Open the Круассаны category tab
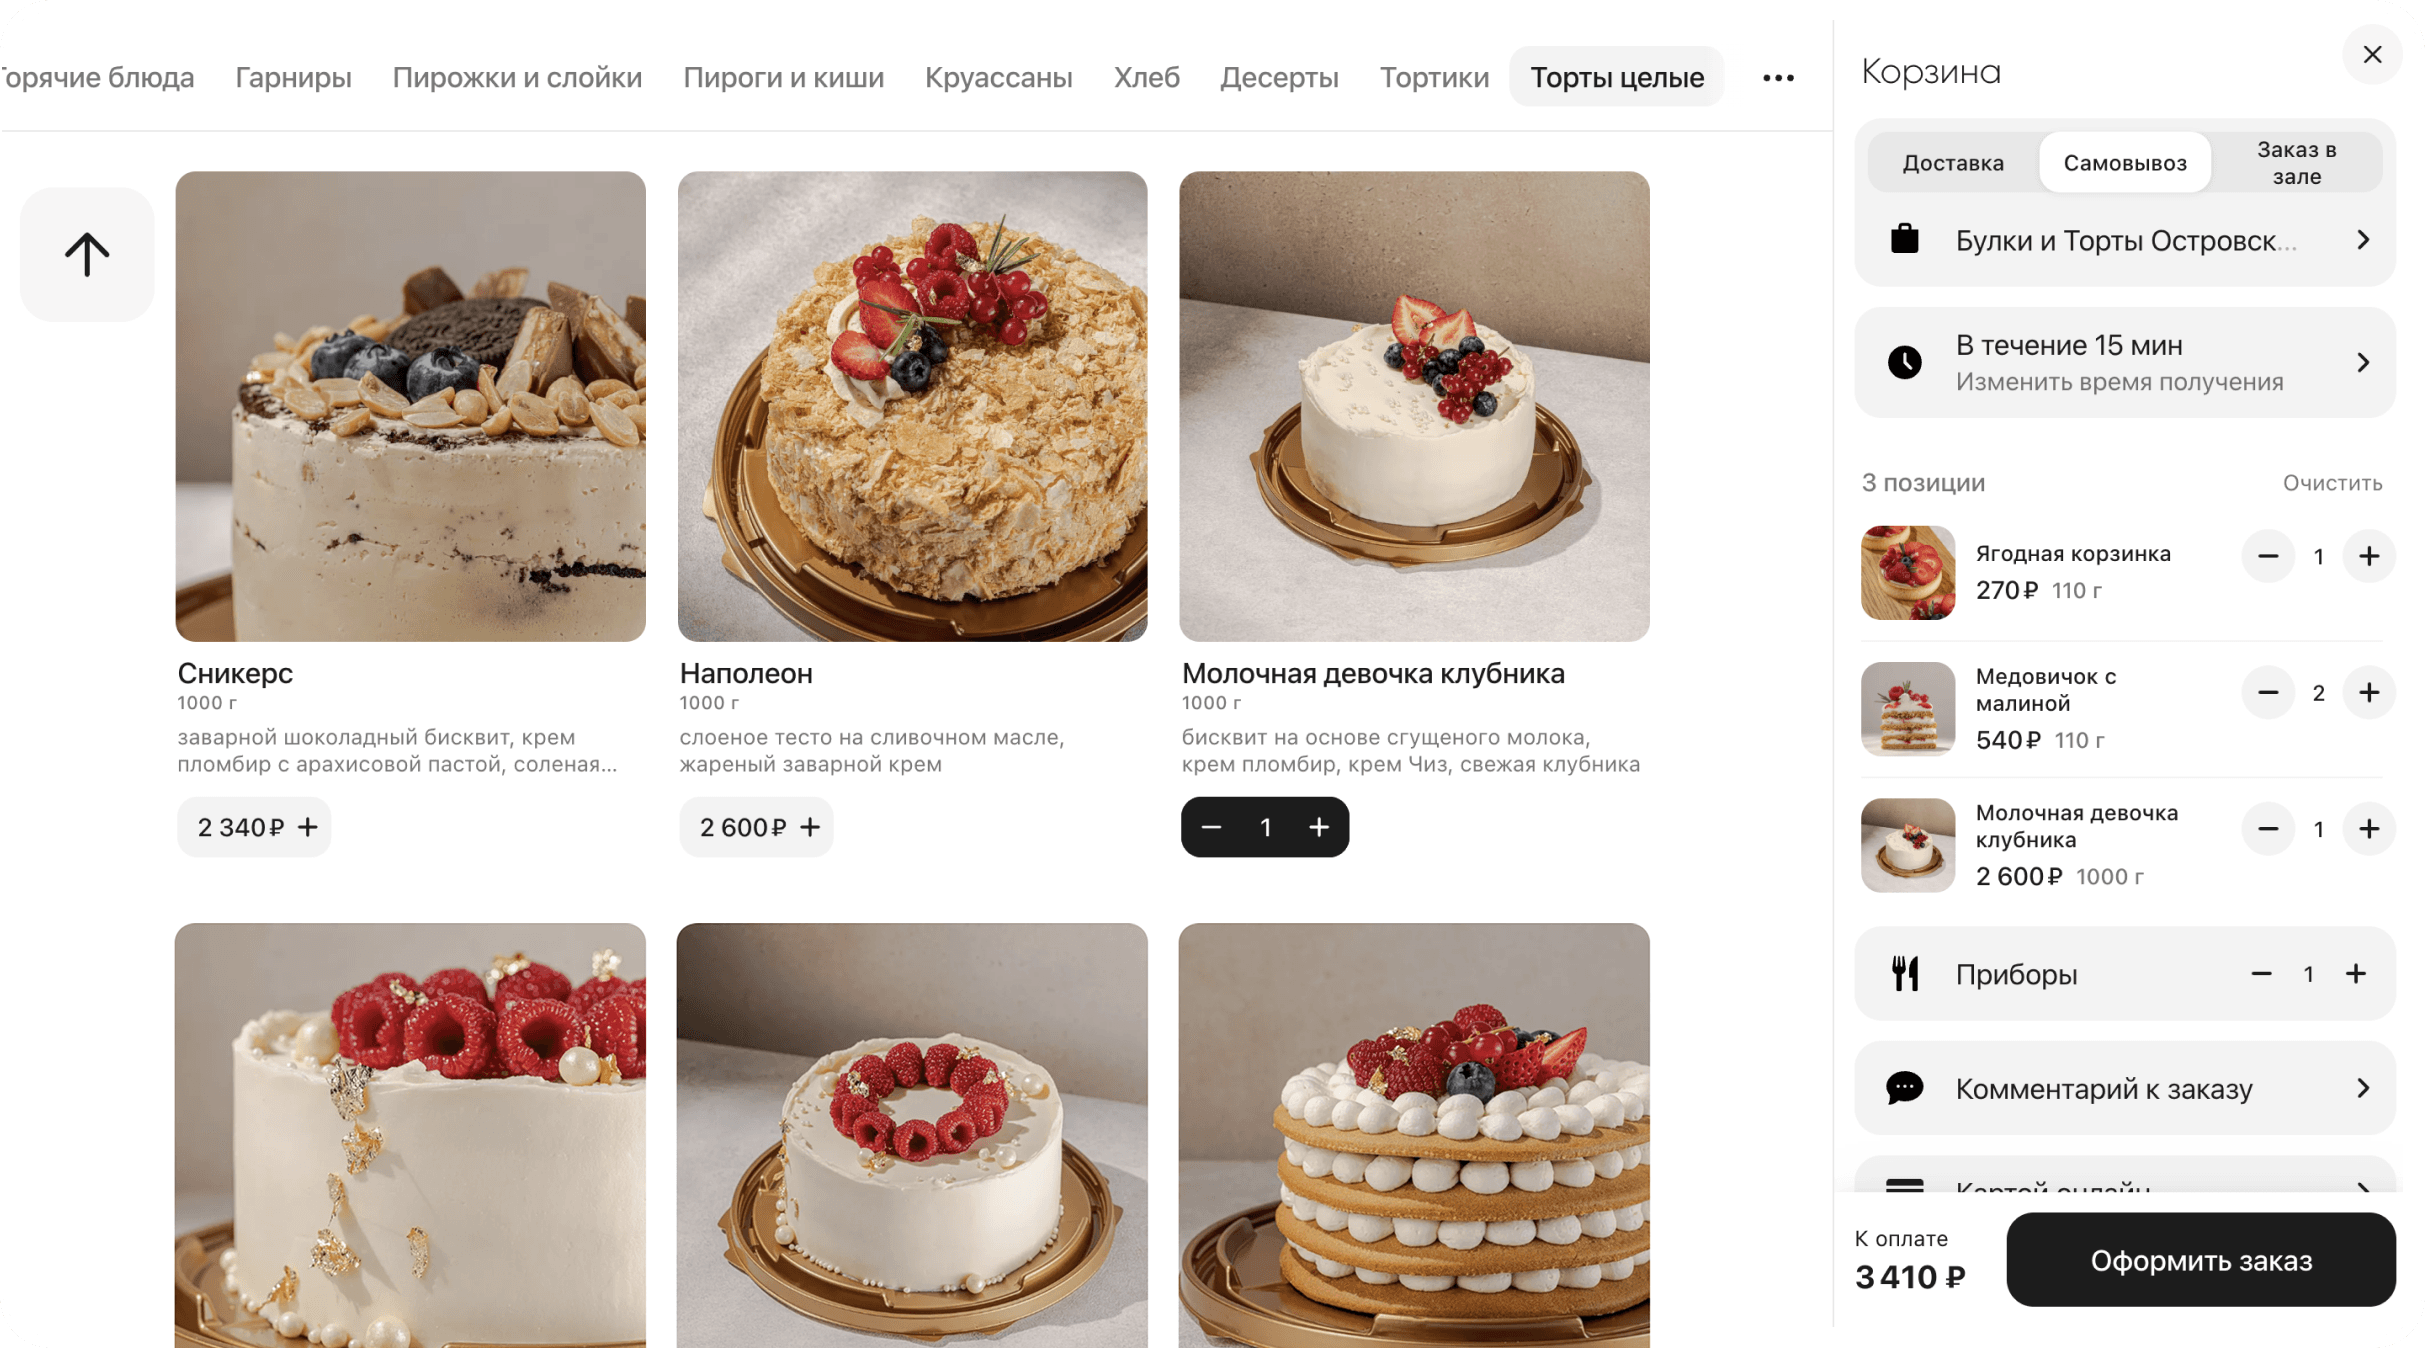2425x1348 pixels. 997,78
